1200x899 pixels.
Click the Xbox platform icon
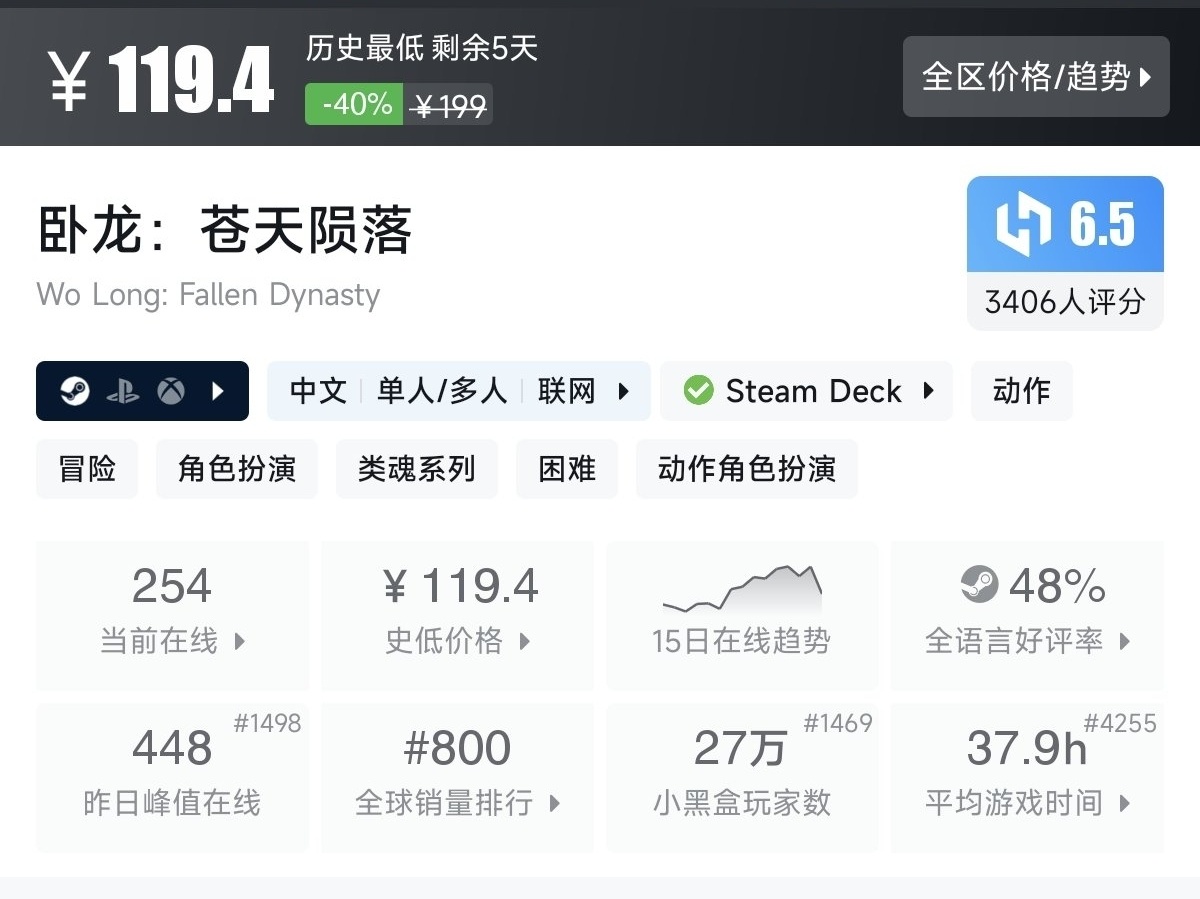click(171, 391)
